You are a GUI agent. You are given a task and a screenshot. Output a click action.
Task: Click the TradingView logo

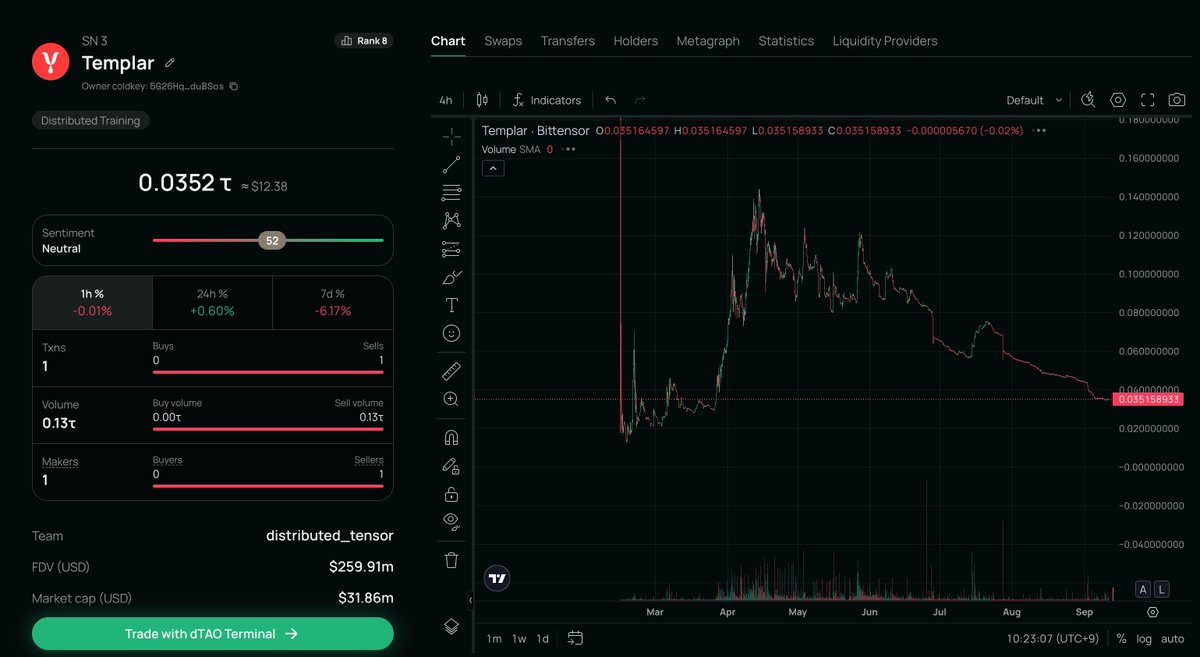pyautogui.click(x=497, y=578)
